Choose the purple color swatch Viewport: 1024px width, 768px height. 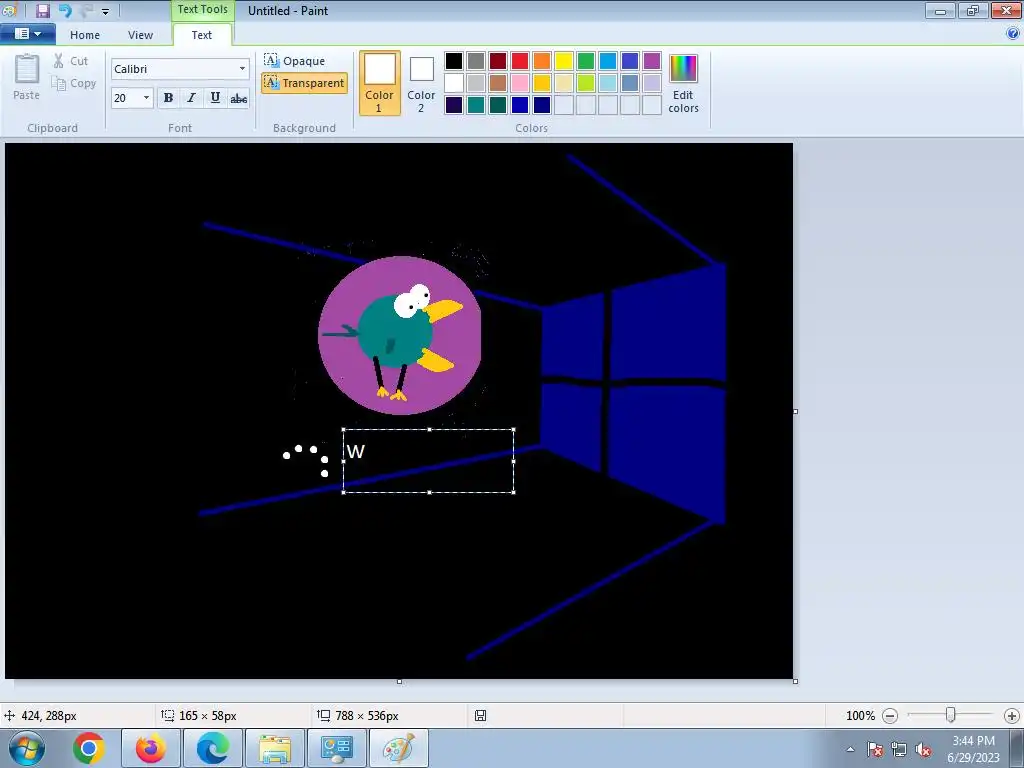pos(652,61)
